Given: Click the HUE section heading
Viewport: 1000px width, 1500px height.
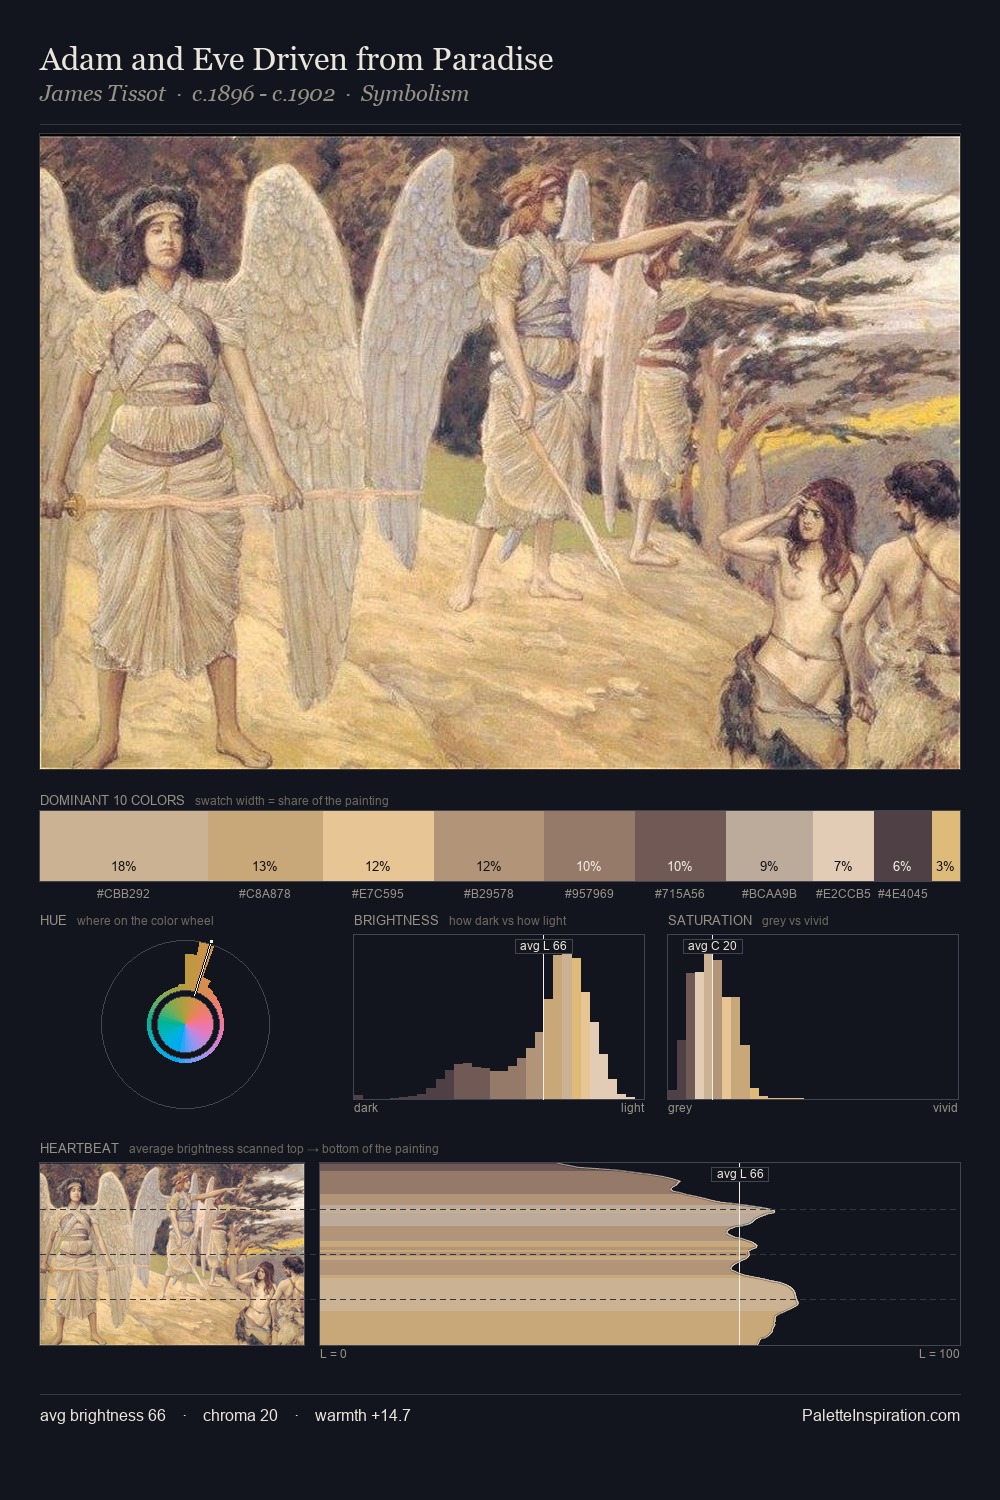Looking at the screenshot, I should pyautogui.click(x=53, y=920).
